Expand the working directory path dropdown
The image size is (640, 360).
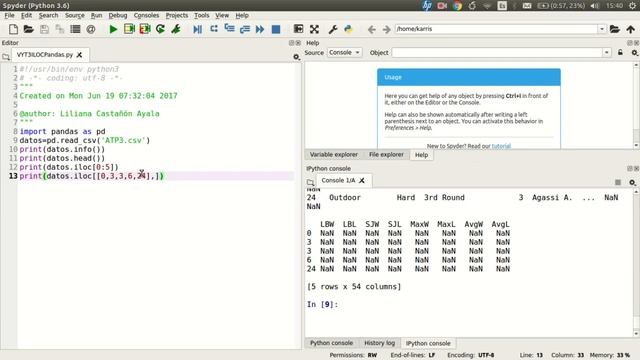click(602, 29)
